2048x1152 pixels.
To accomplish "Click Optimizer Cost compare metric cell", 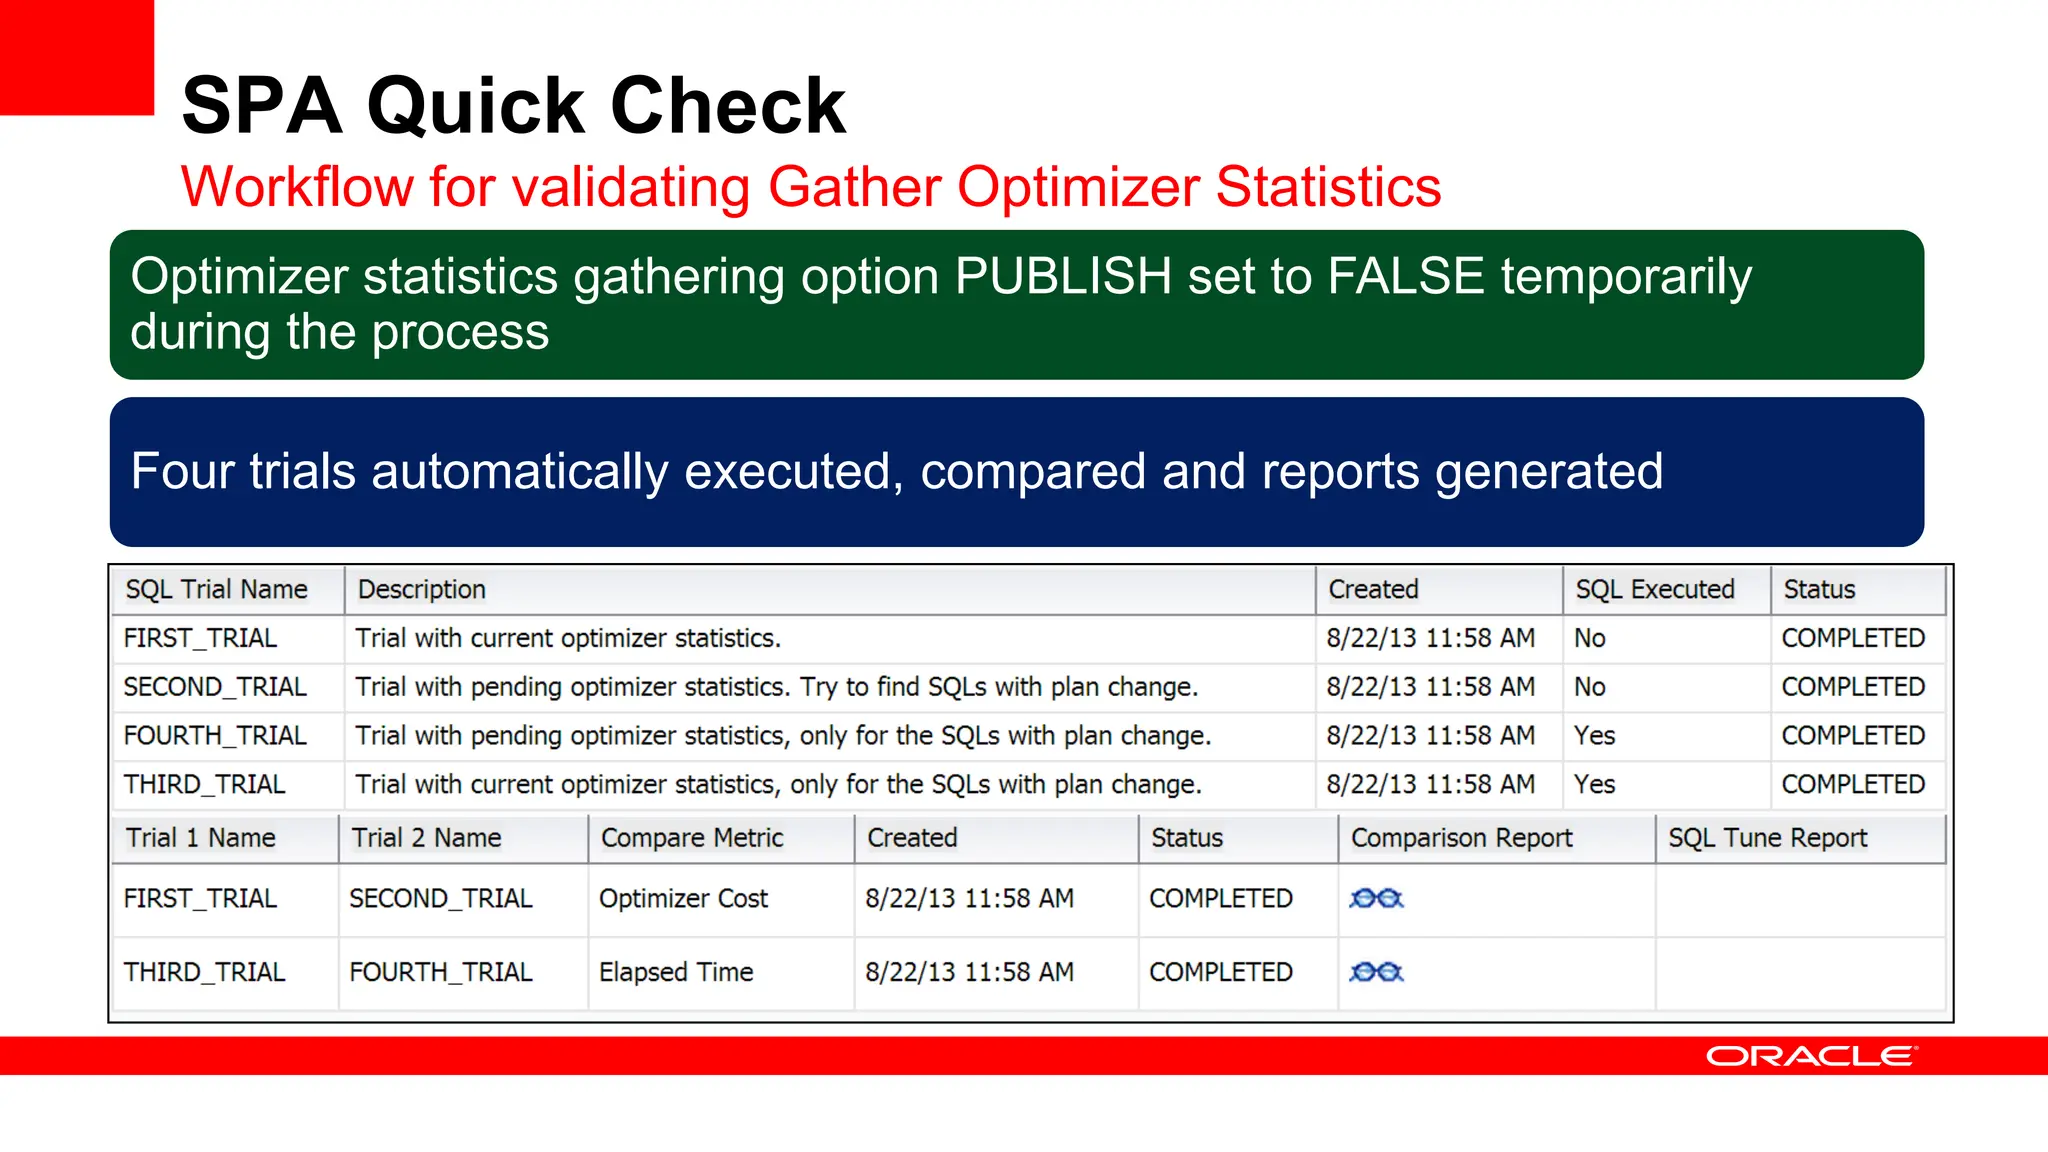I will coord(683,898).
